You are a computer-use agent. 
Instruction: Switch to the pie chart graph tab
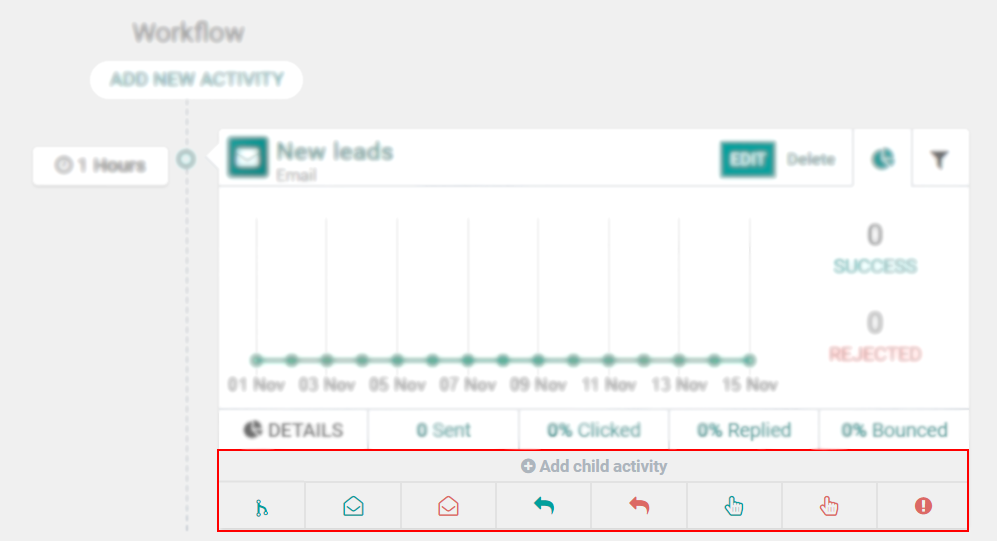pyautogui.click(x=882, y=159)
